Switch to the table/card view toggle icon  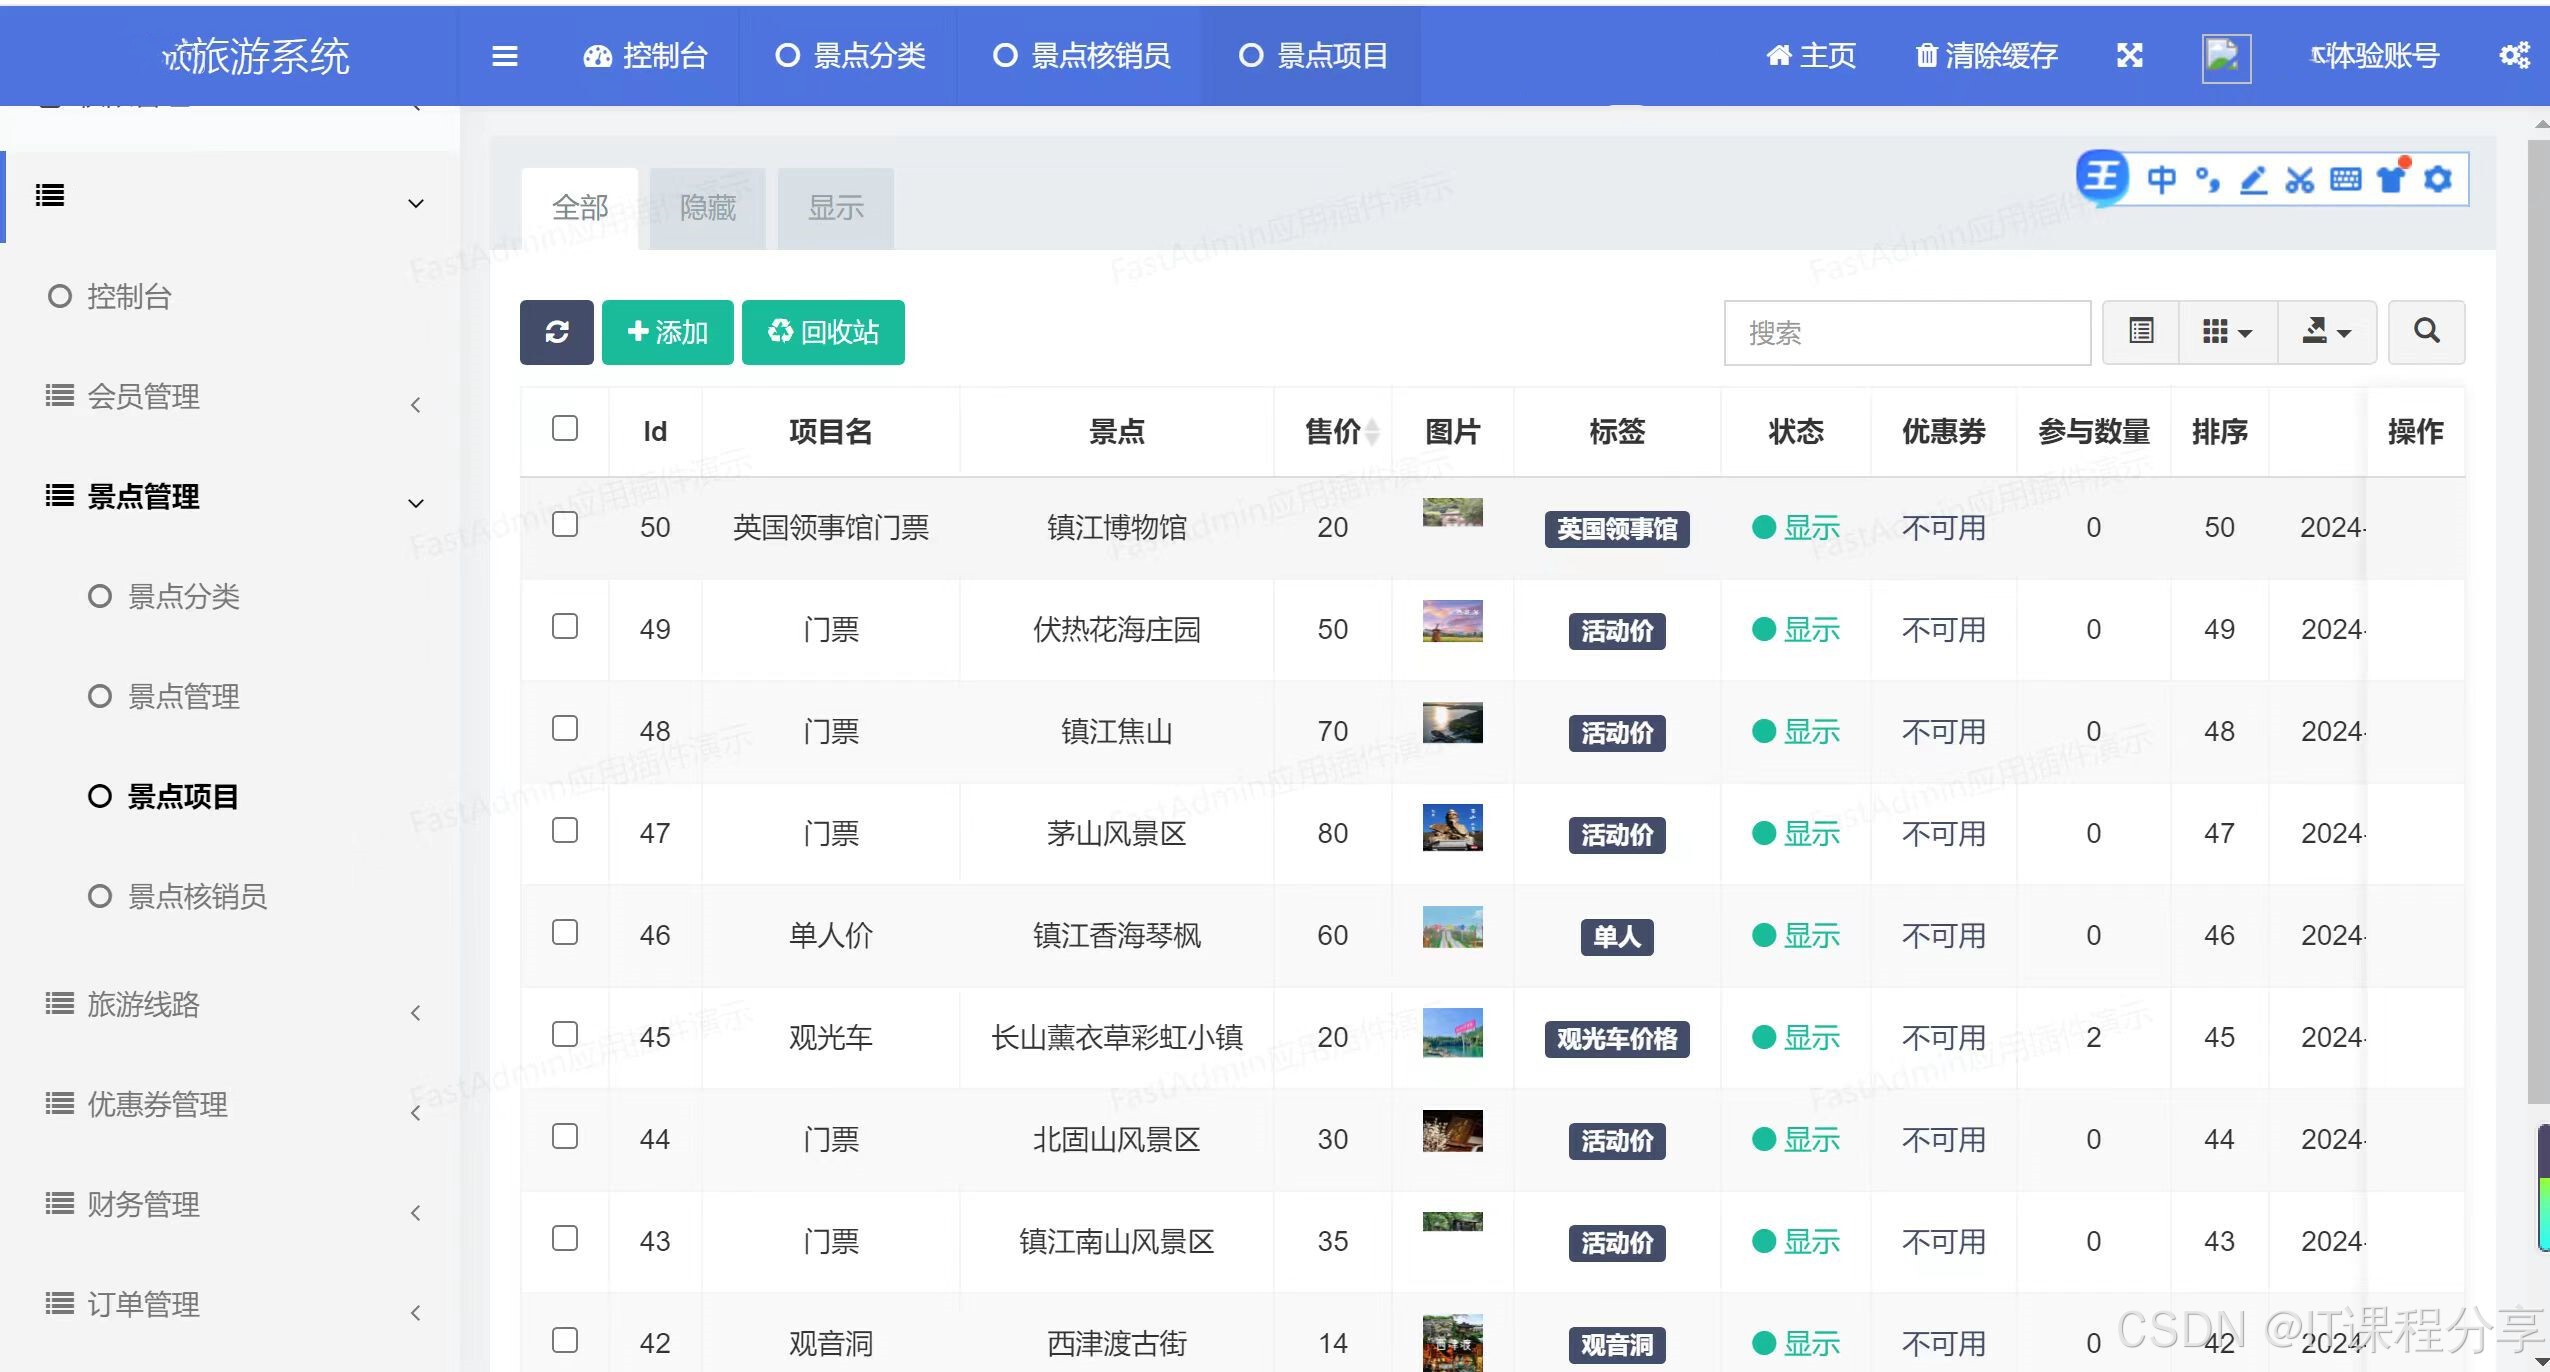2141,332
